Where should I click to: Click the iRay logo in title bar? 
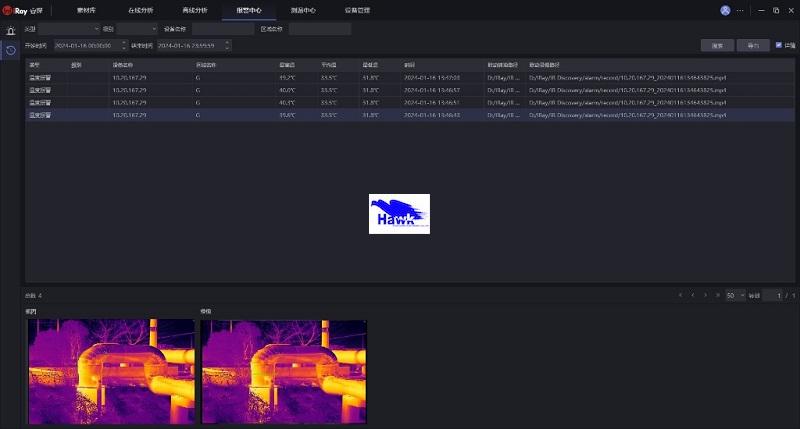point(18,10)
